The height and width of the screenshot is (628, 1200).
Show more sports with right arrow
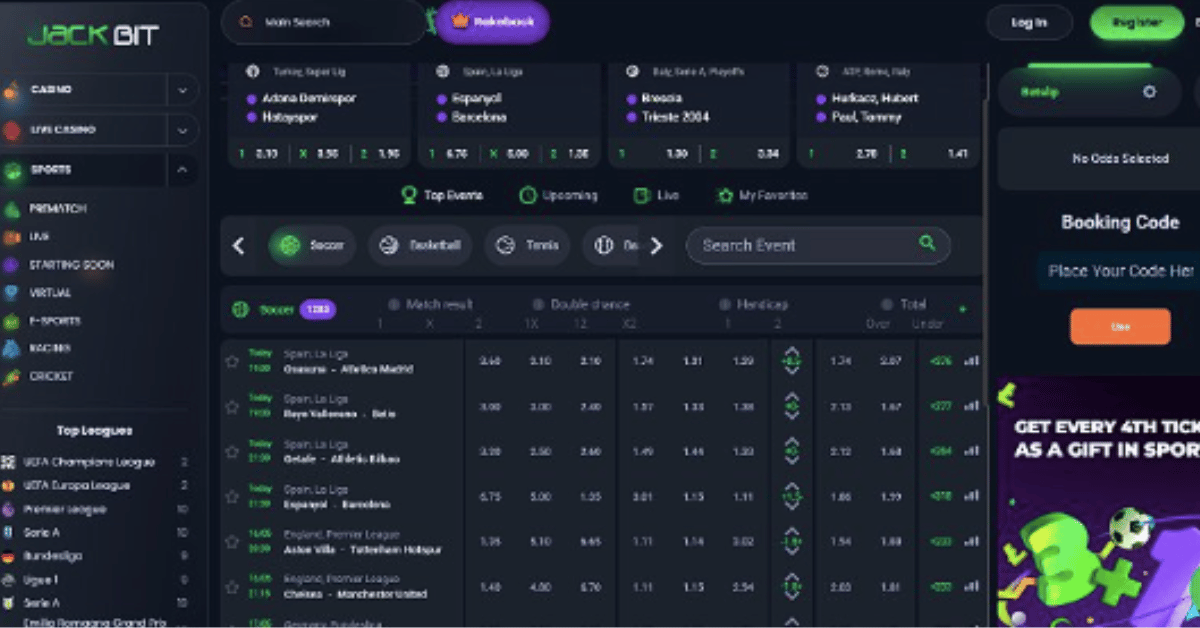click(656, 246)
